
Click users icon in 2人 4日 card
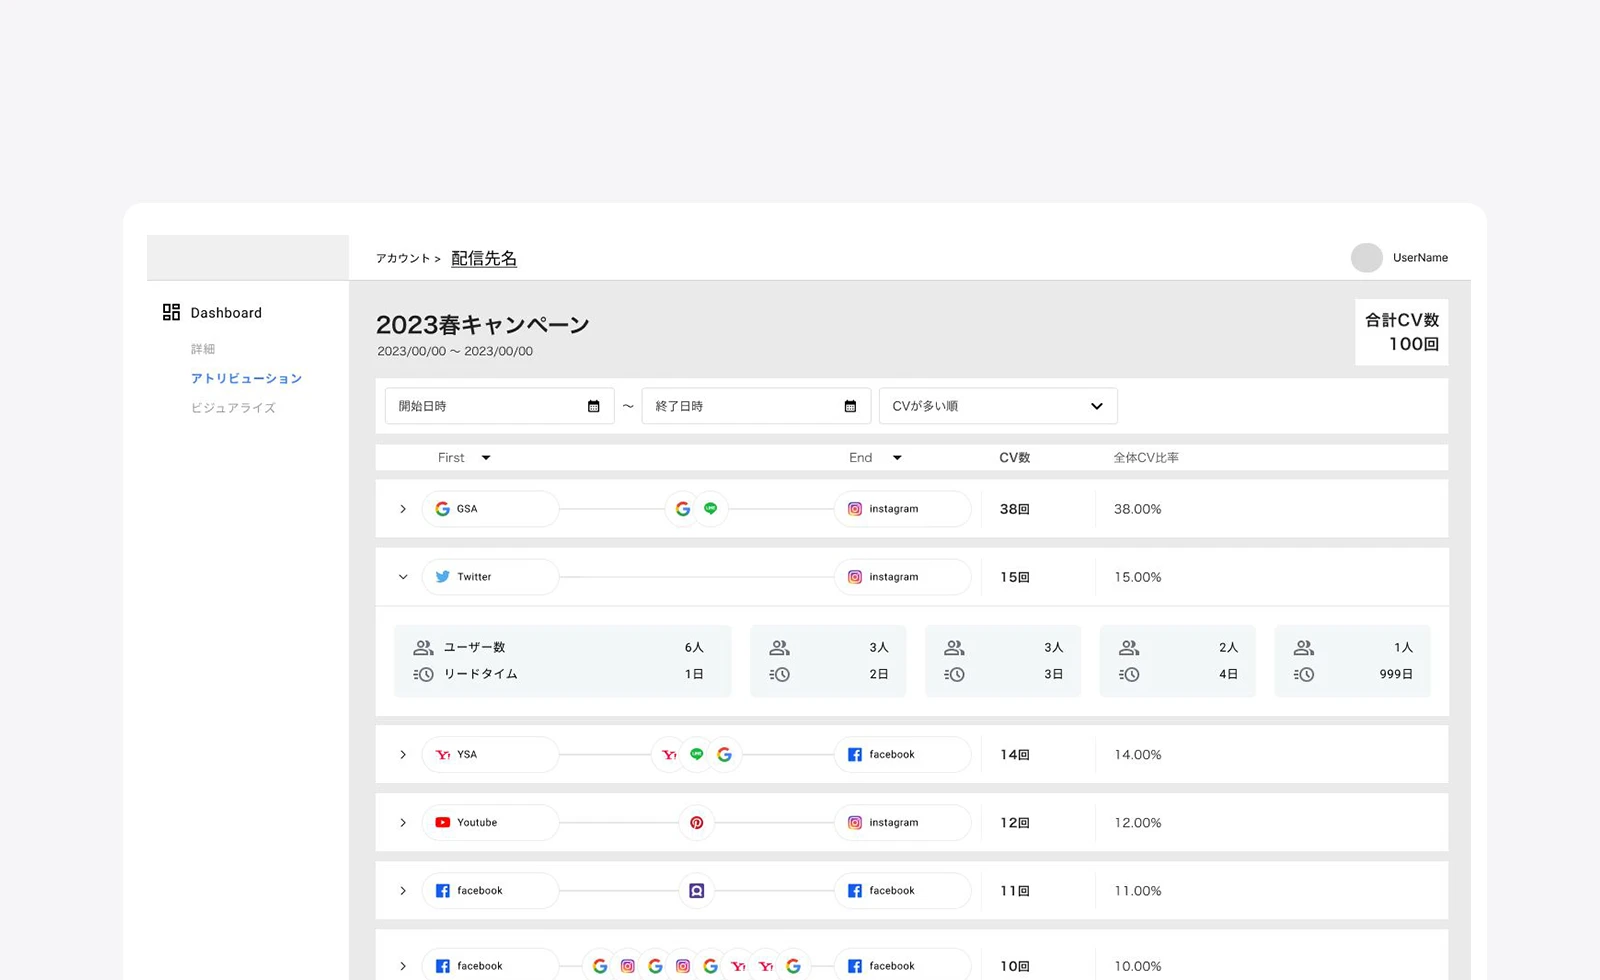pos(1129,647)
